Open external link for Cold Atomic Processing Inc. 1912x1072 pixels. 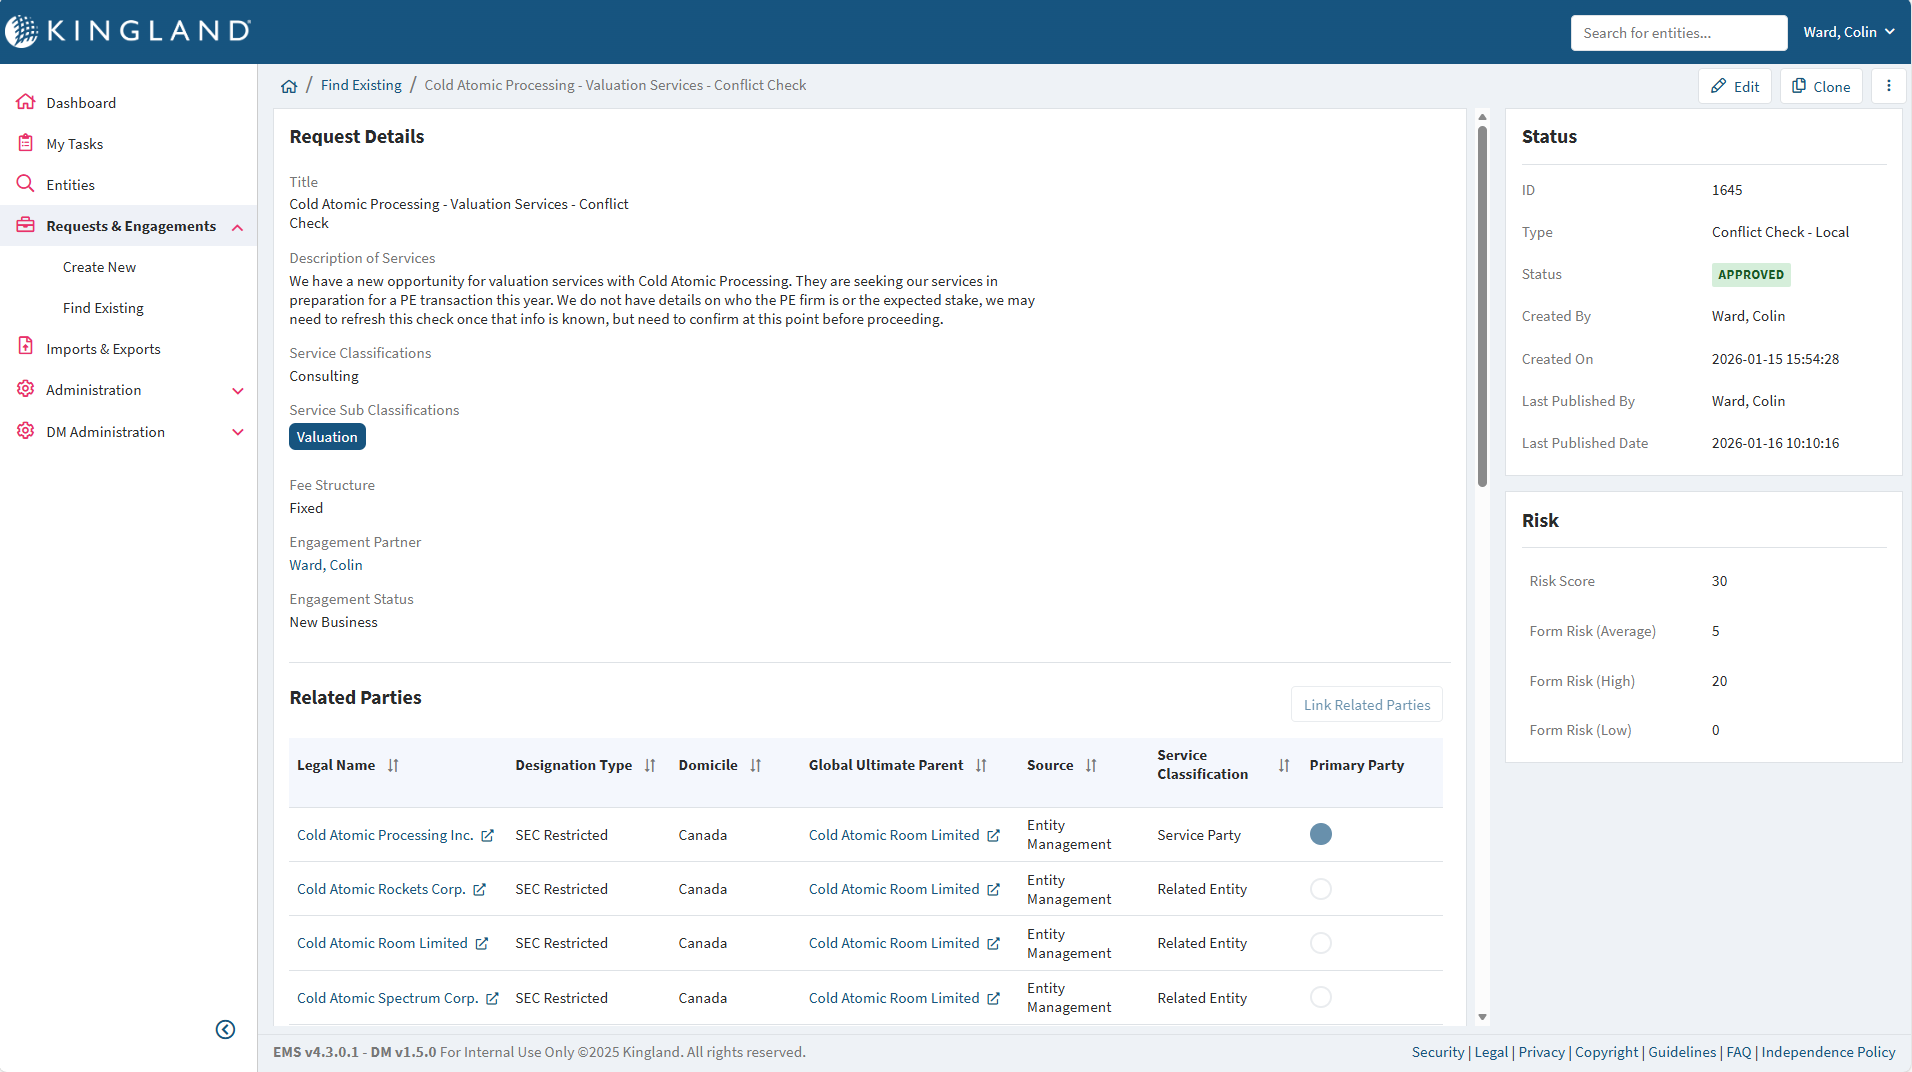click(x=488, y=835)
